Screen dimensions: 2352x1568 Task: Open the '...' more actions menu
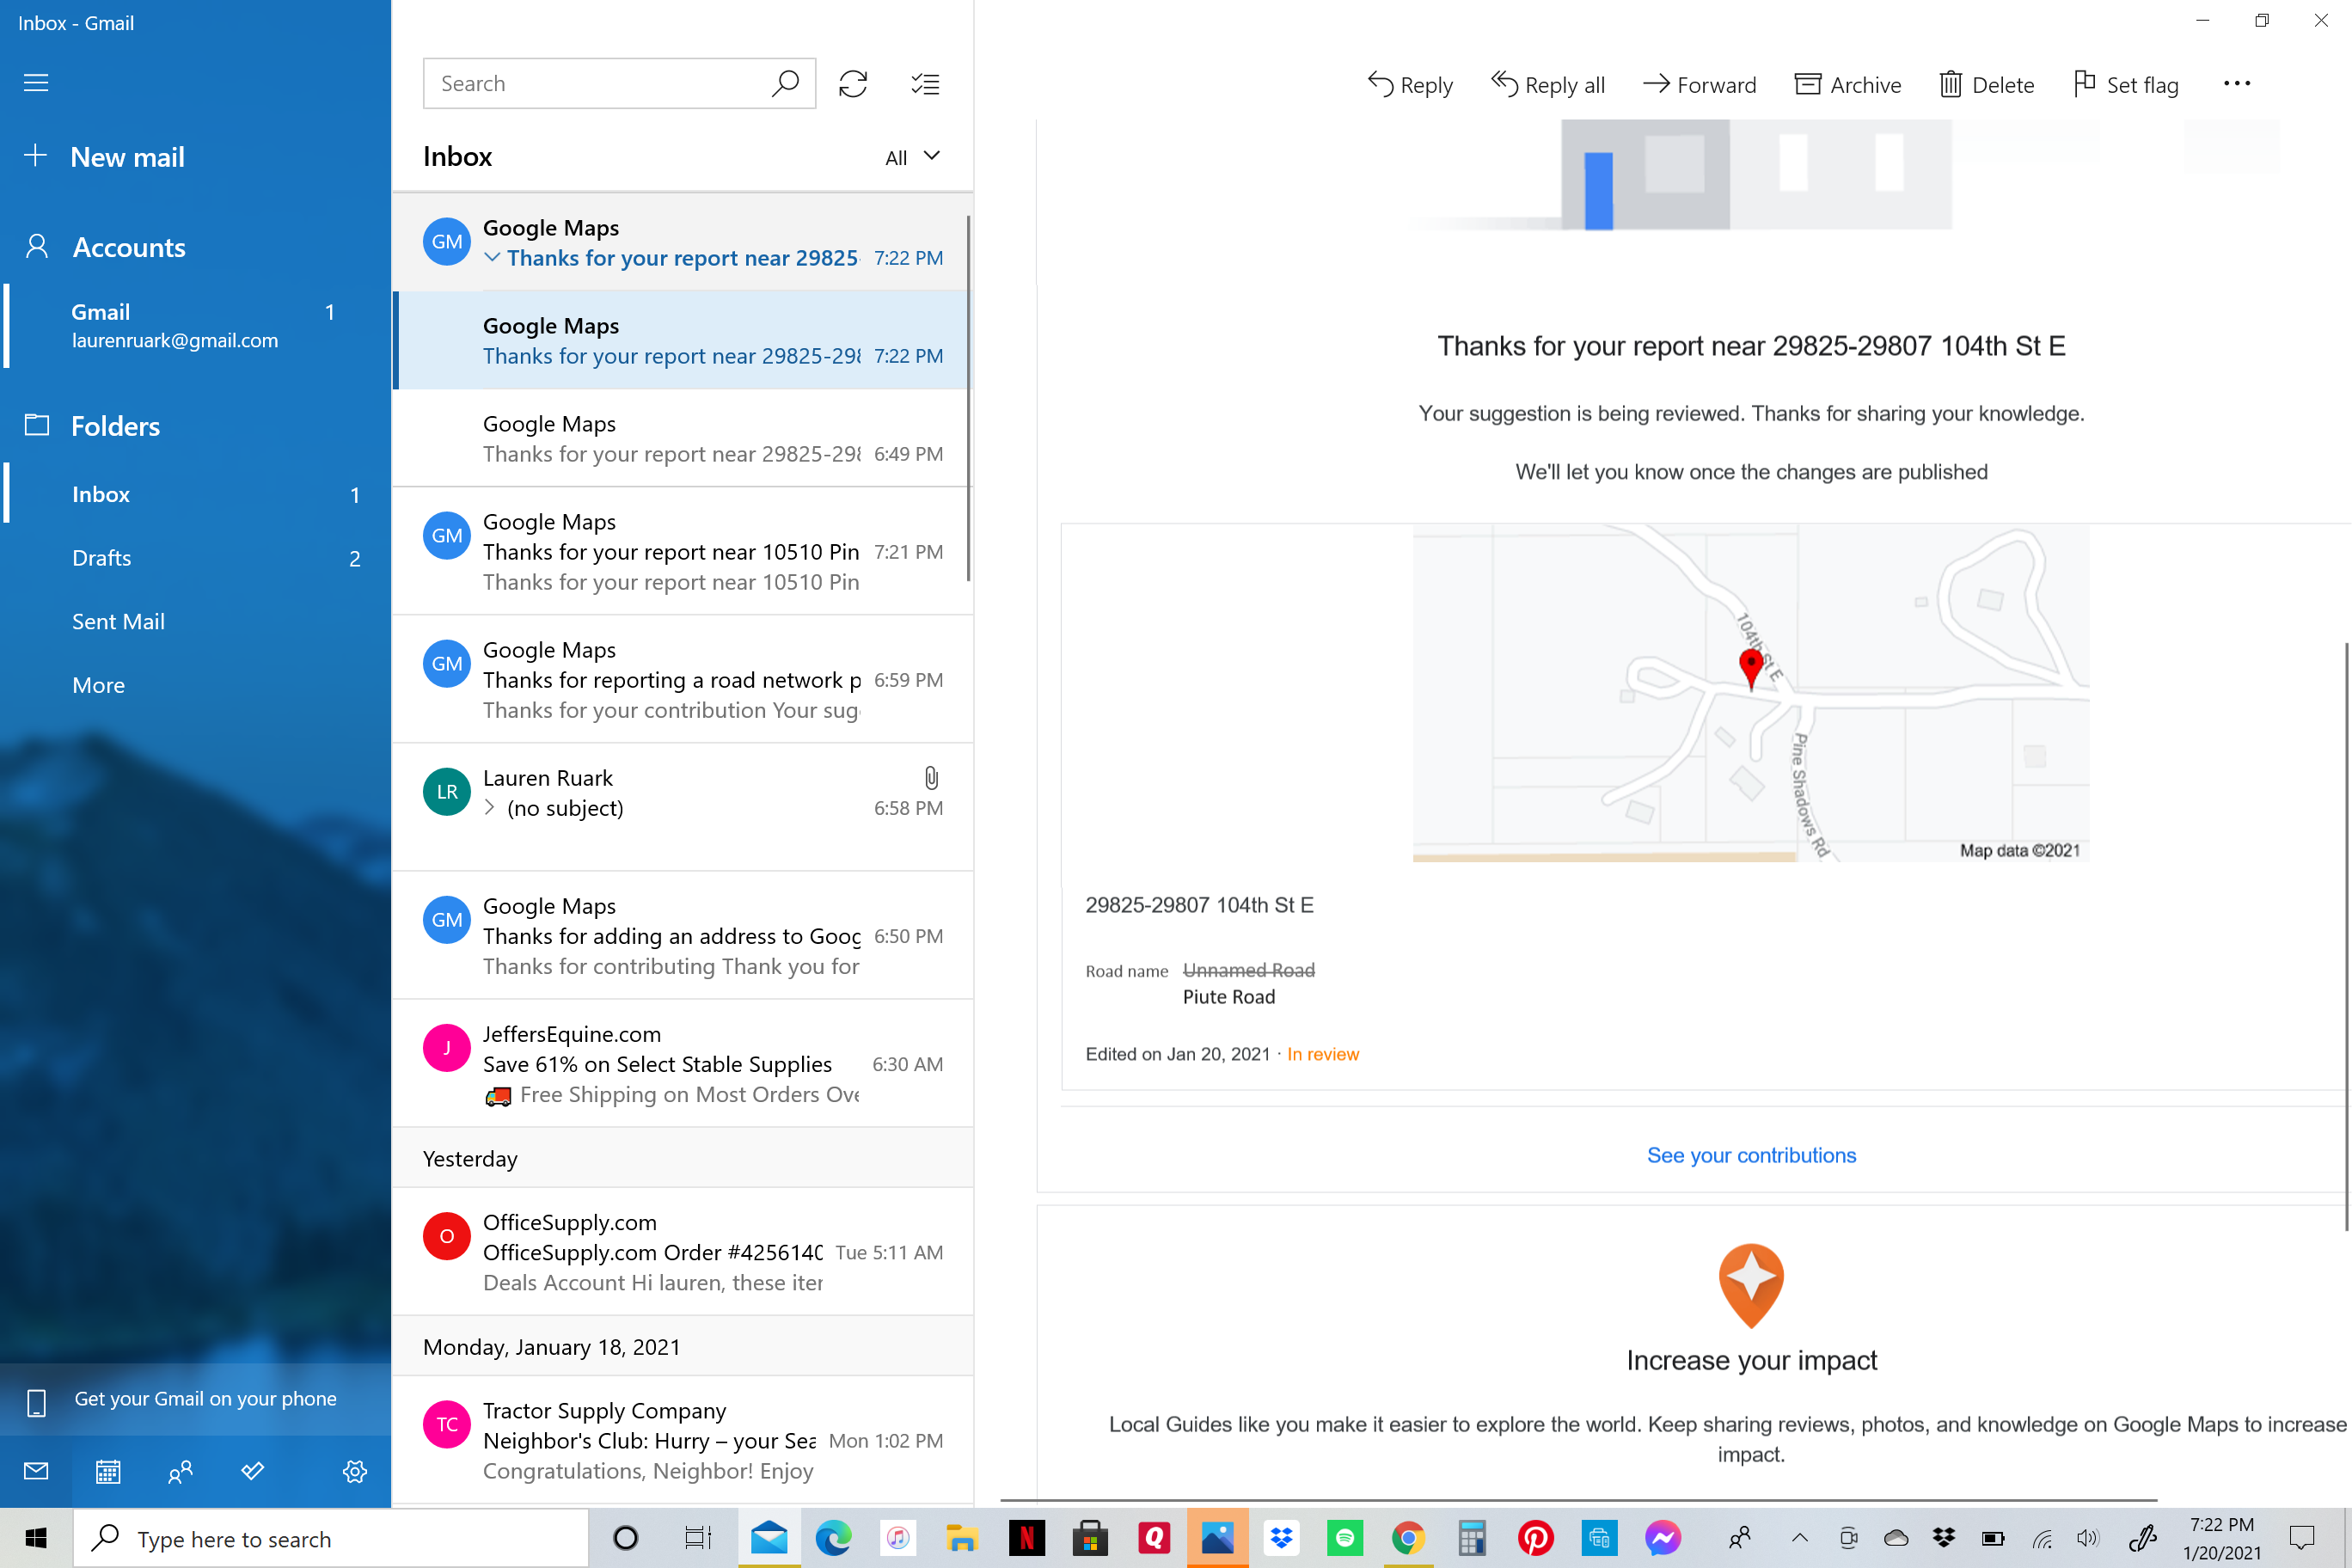pos(2236,83)
